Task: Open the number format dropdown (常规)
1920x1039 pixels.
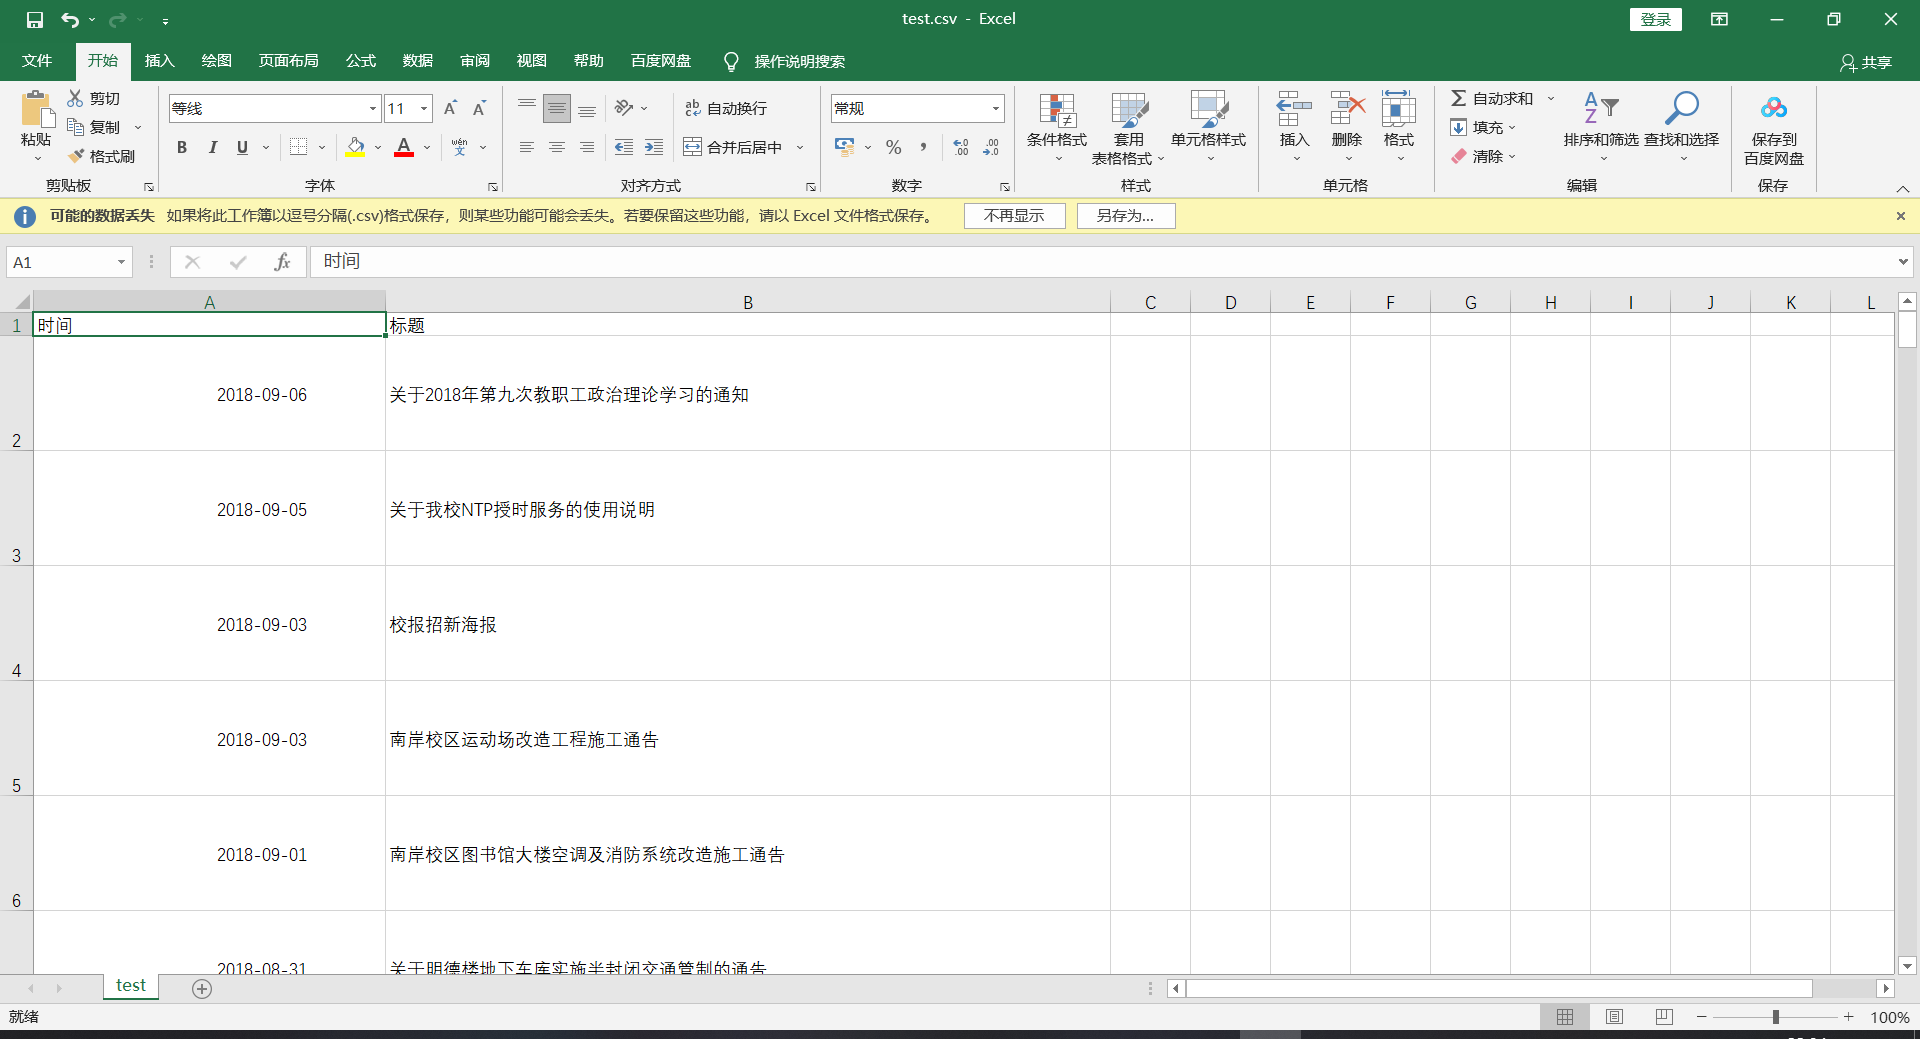Action: 996,108
